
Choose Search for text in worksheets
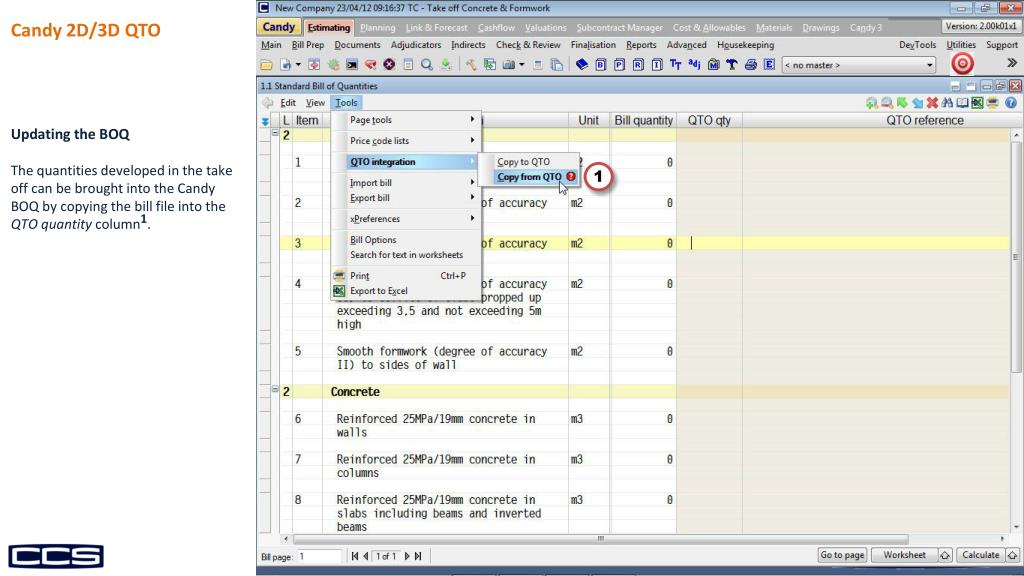tap(406, 255)
